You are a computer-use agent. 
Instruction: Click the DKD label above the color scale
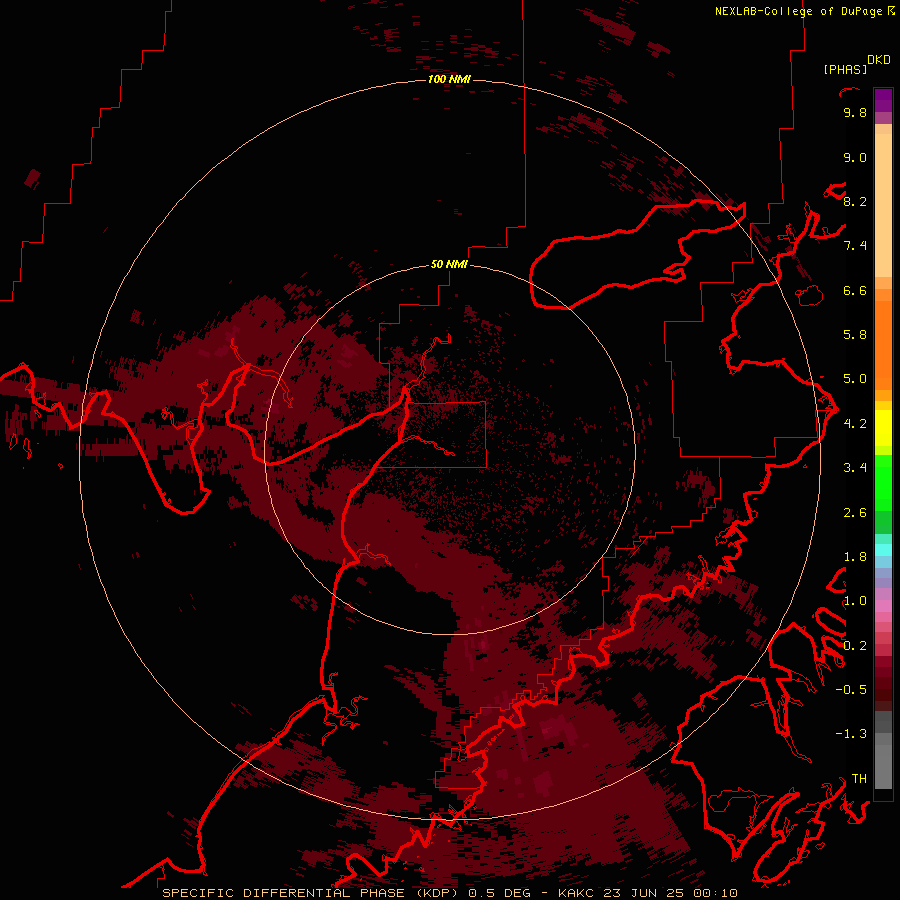[x=878, y=60]
